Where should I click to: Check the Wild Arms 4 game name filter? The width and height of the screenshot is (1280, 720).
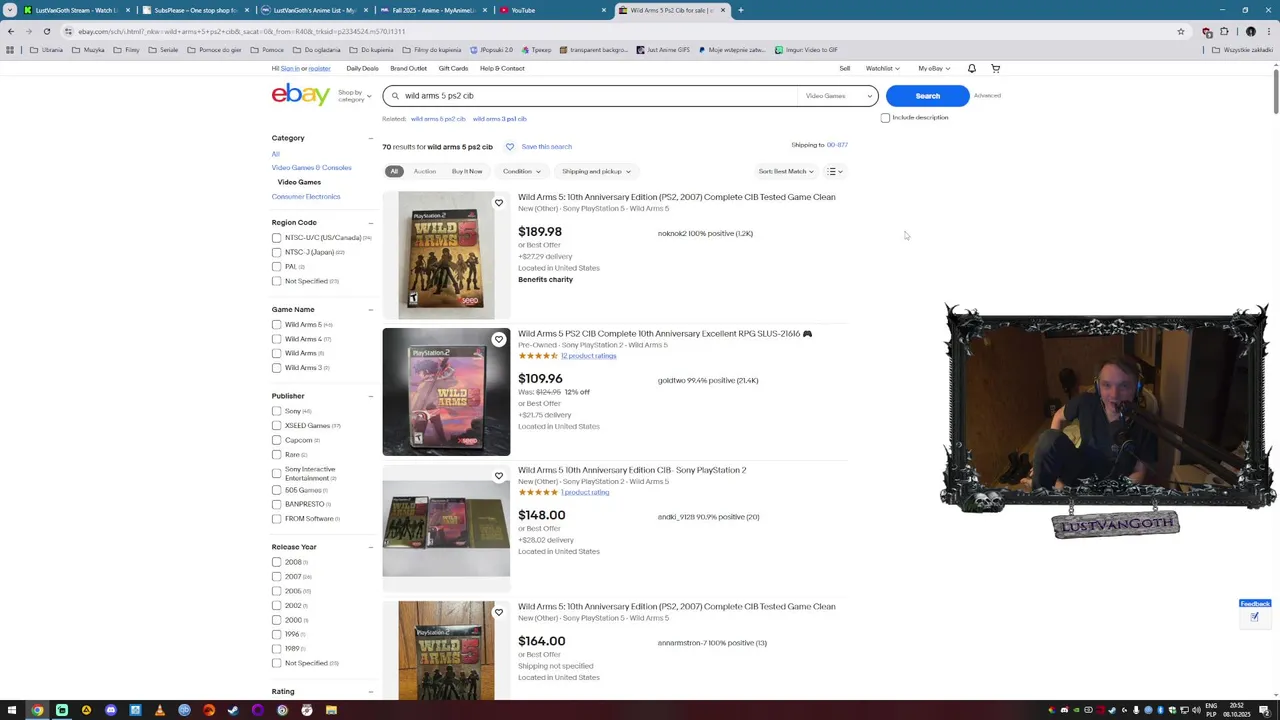277,339
